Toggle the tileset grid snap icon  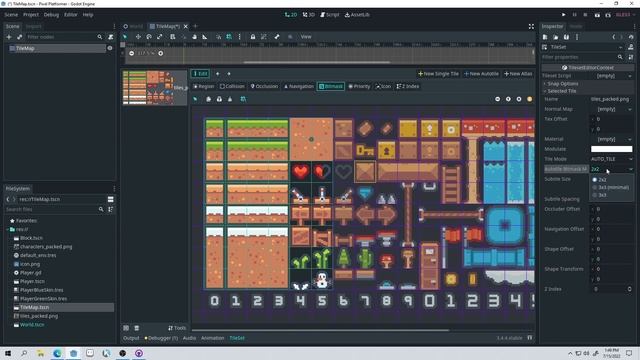coord(243,99)
